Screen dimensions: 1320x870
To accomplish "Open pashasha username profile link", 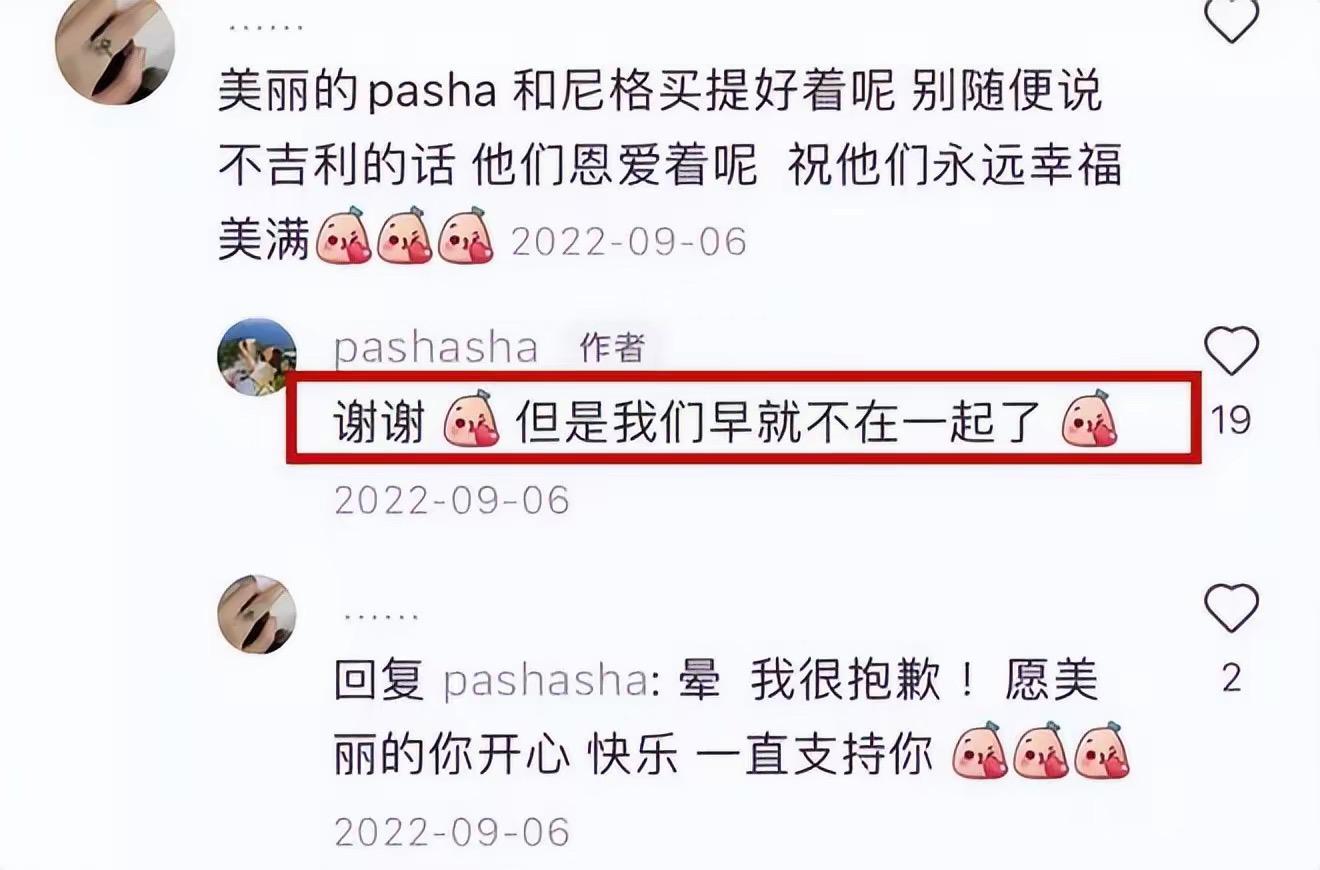I will click(x=436, y=349).
